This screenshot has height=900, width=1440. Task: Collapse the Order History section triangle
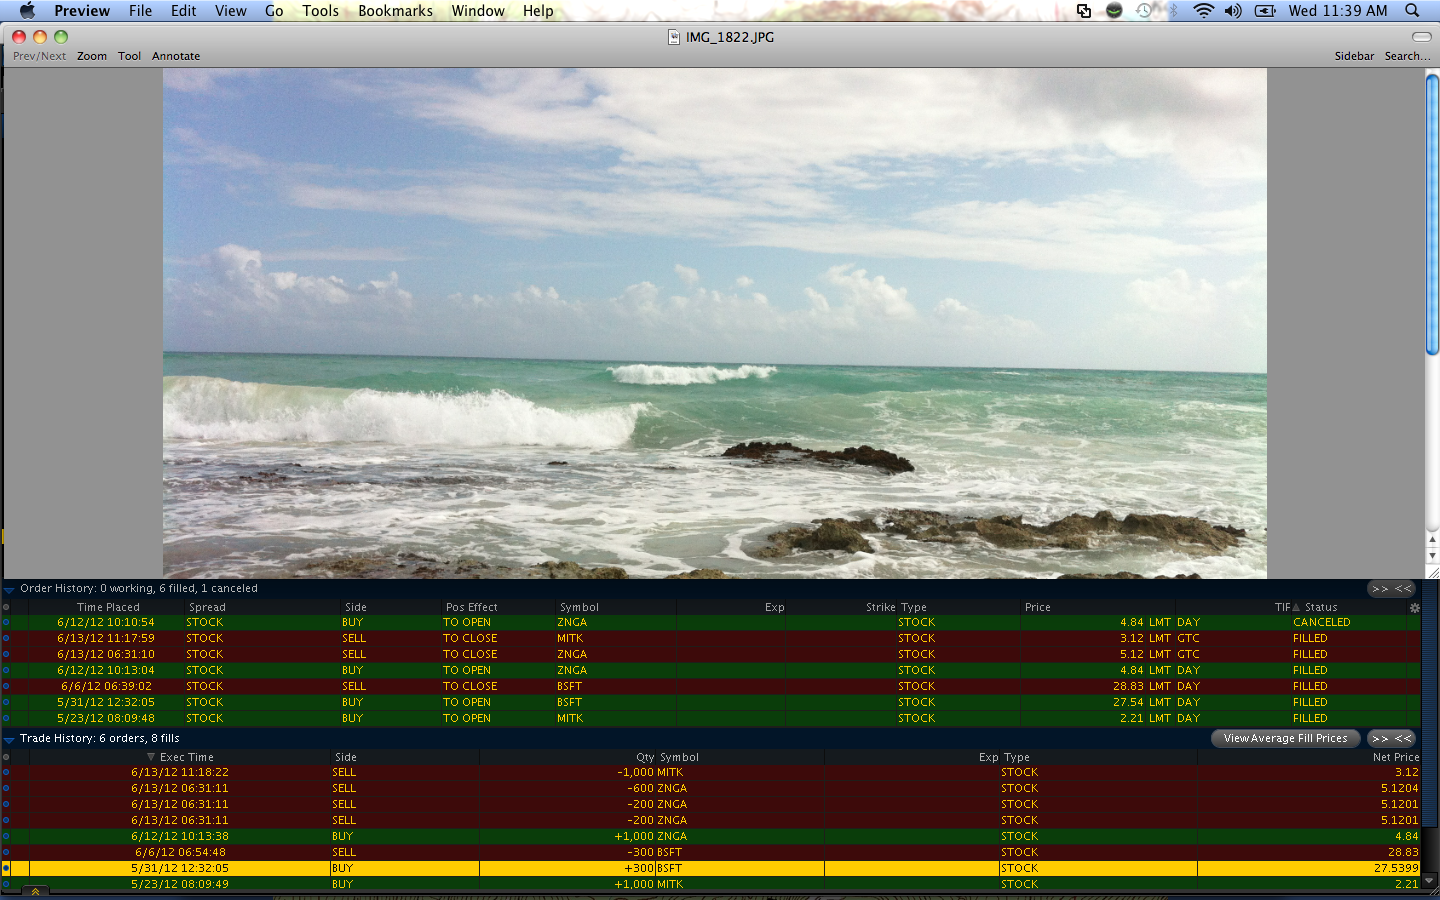[x=9, y=589]
